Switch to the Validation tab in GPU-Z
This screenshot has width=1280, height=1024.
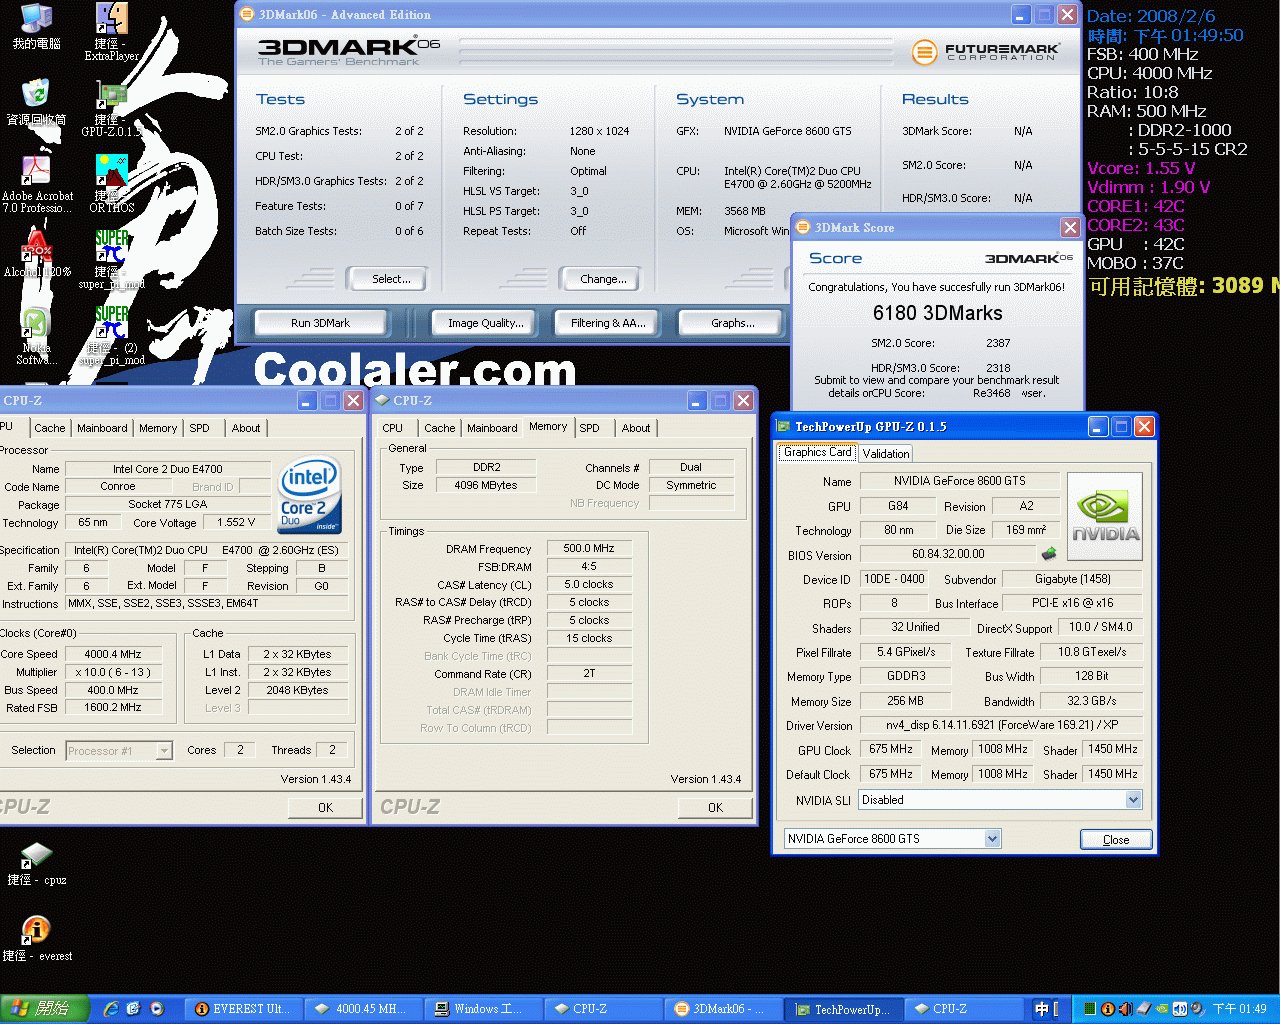pyautogui.click(x=886, y=453)
